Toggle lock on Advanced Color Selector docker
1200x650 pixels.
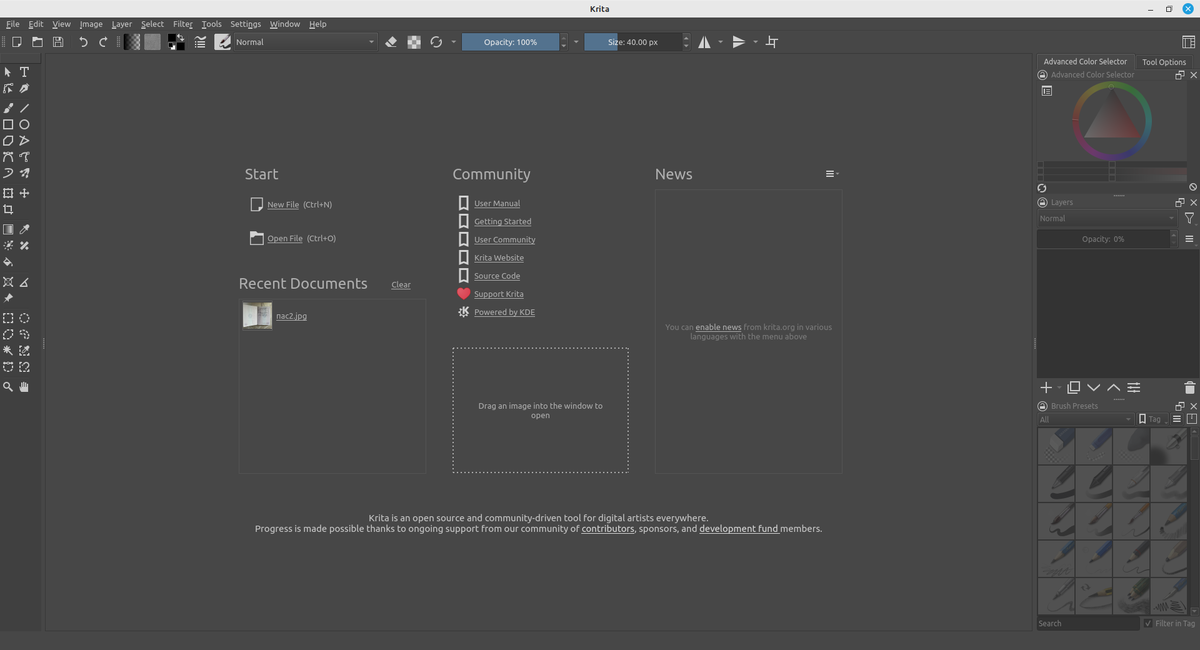point(1042,75)
